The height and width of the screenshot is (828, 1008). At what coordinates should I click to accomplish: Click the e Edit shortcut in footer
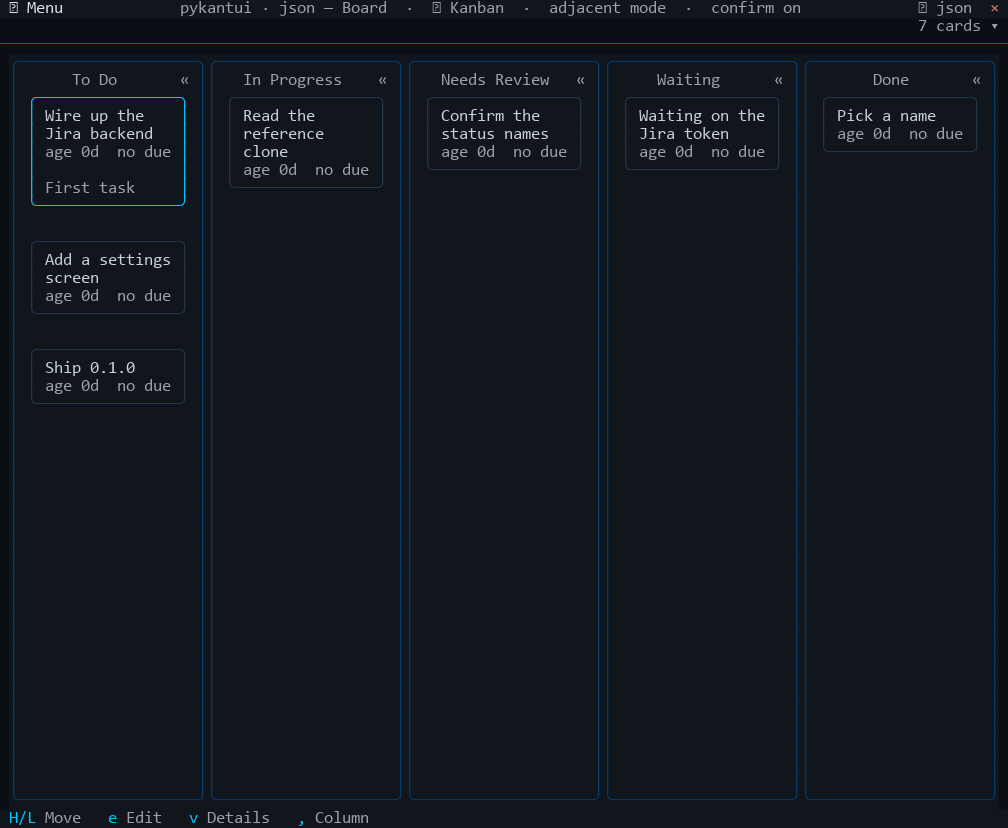click(135, 818)
